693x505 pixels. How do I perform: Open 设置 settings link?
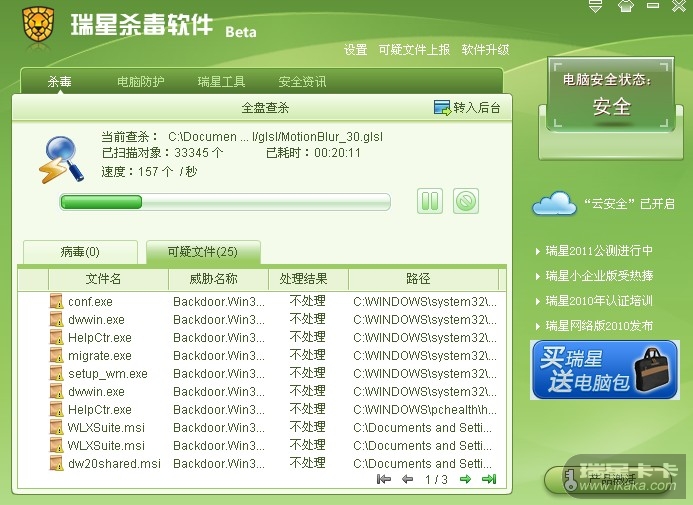pyautogui.click(x=355, y=49)
